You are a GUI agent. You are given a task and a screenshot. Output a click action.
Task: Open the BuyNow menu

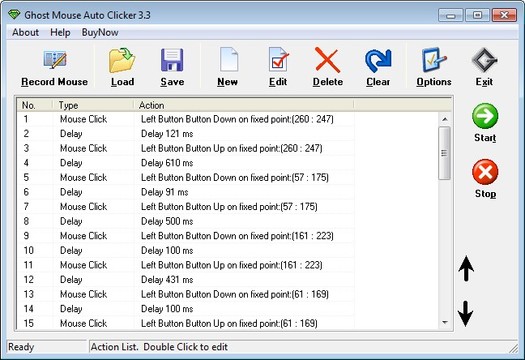coord(100,32)
